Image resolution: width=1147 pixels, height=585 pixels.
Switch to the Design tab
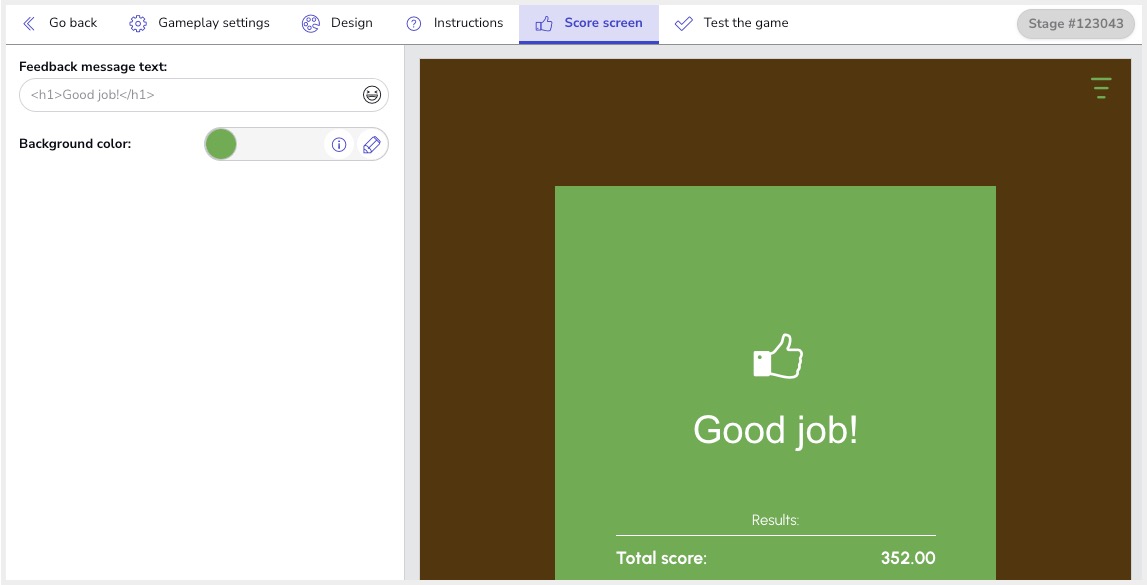[x=337, y=23]
